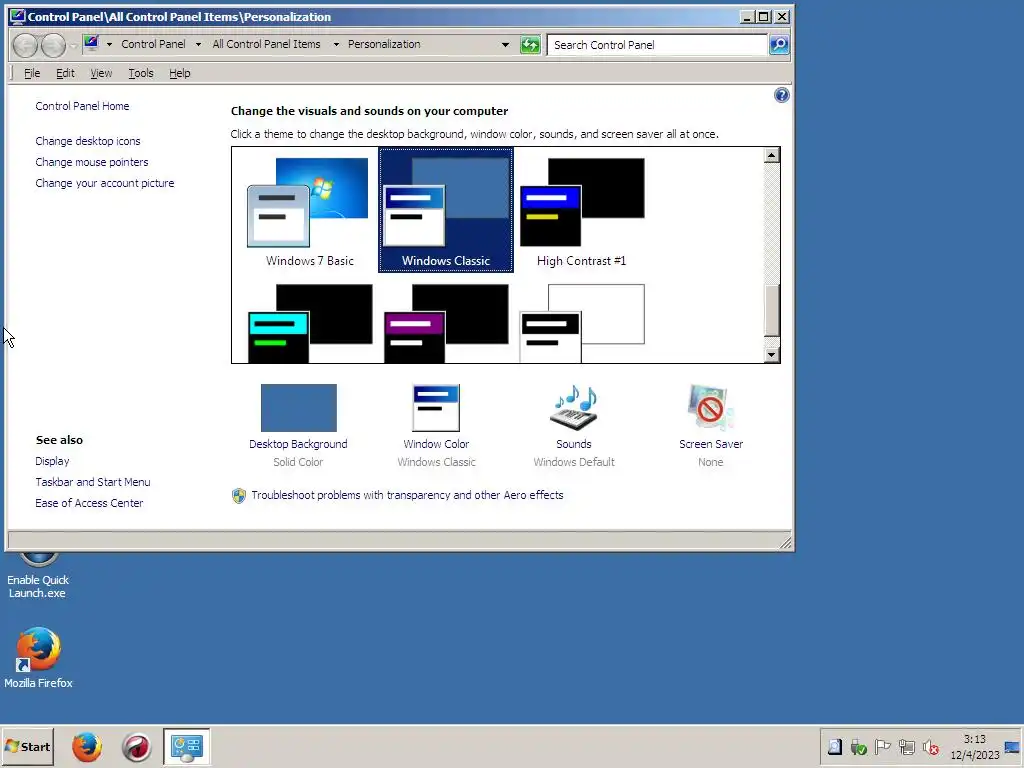Select the cyan and green contrast theme
This screenshot has width=1024, height=768.
coord(310,323)
